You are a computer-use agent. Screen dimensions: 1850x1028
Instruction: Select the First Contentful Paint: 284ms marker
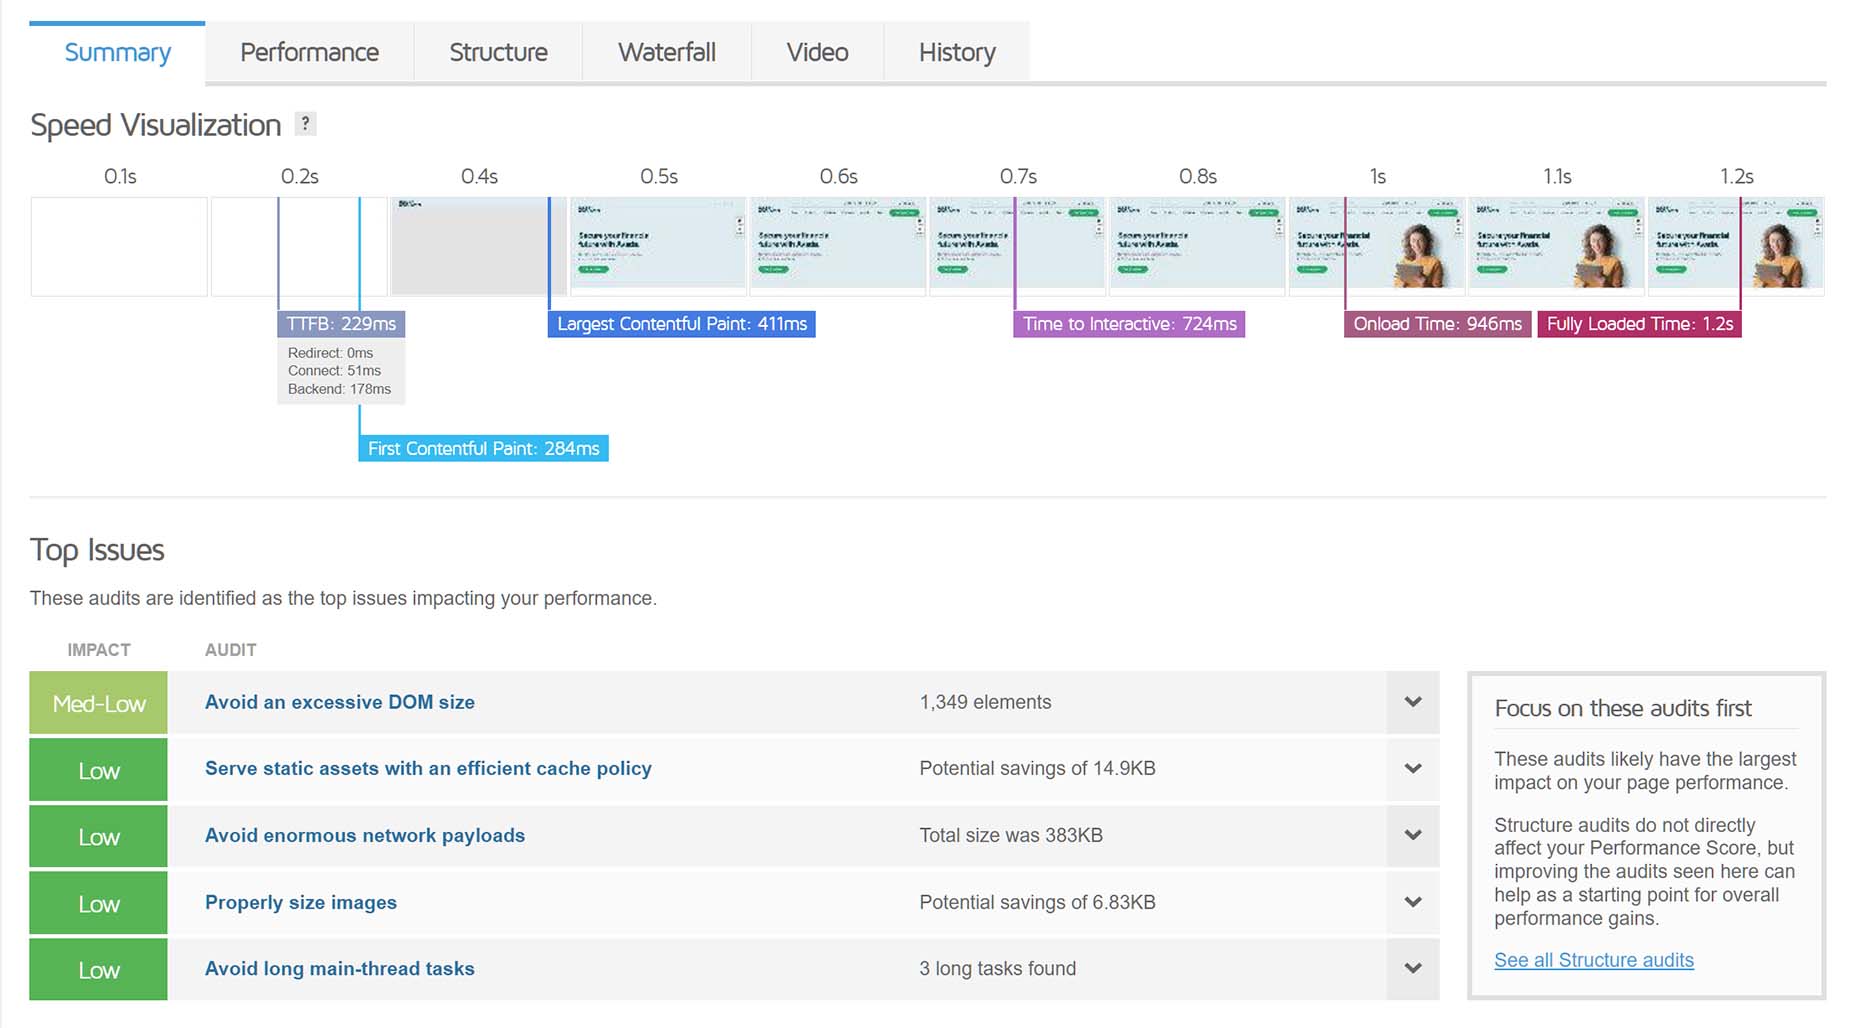[483, 448]
